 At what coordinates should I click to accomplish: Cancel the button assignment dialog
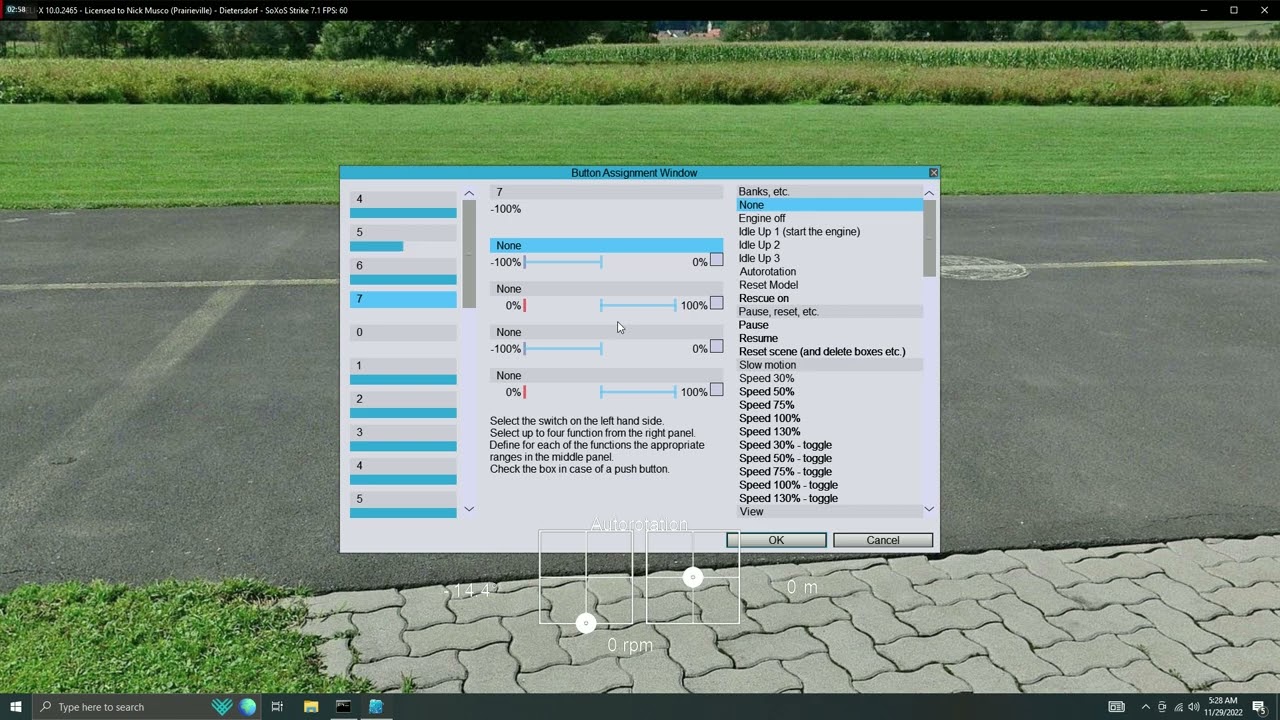883,540
